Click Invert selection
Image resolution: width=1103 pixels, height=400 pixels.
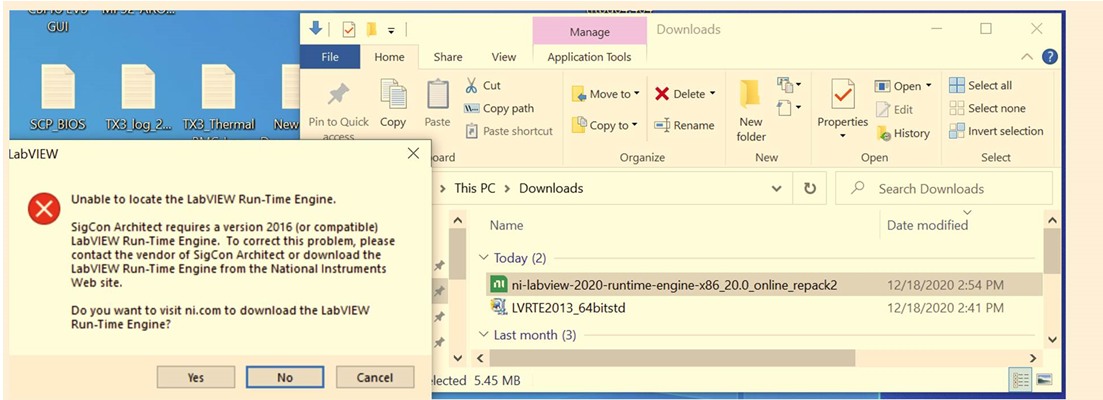[996, 131]
